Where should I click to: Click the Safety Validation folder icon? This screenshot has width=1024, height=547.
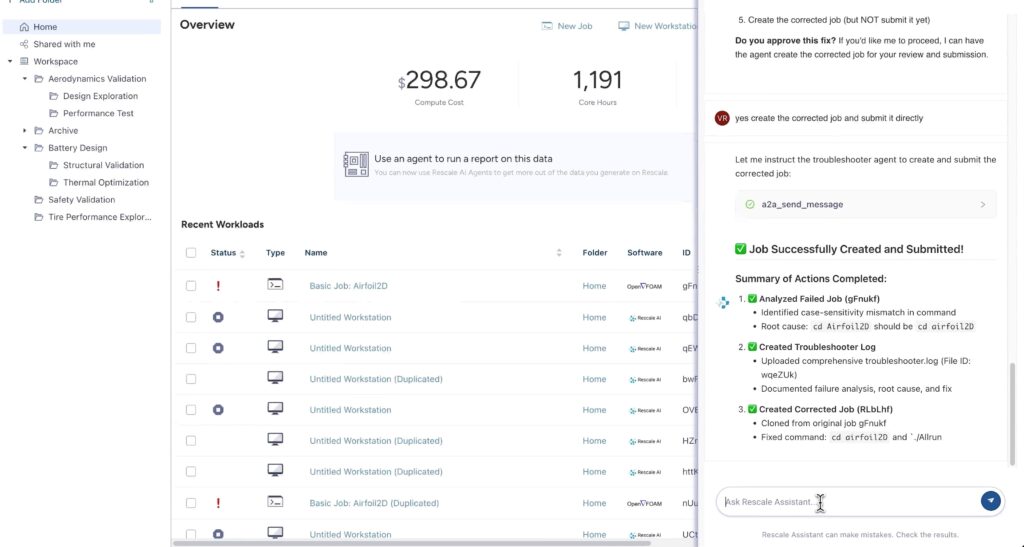tap(39, 200)
